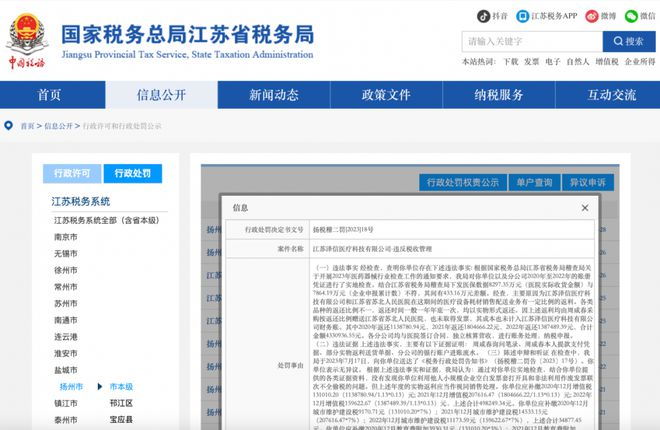Select 连云港 in the region list
Image resolution: width=660 pixels, height=430 pixels.
tap(66, 337)
